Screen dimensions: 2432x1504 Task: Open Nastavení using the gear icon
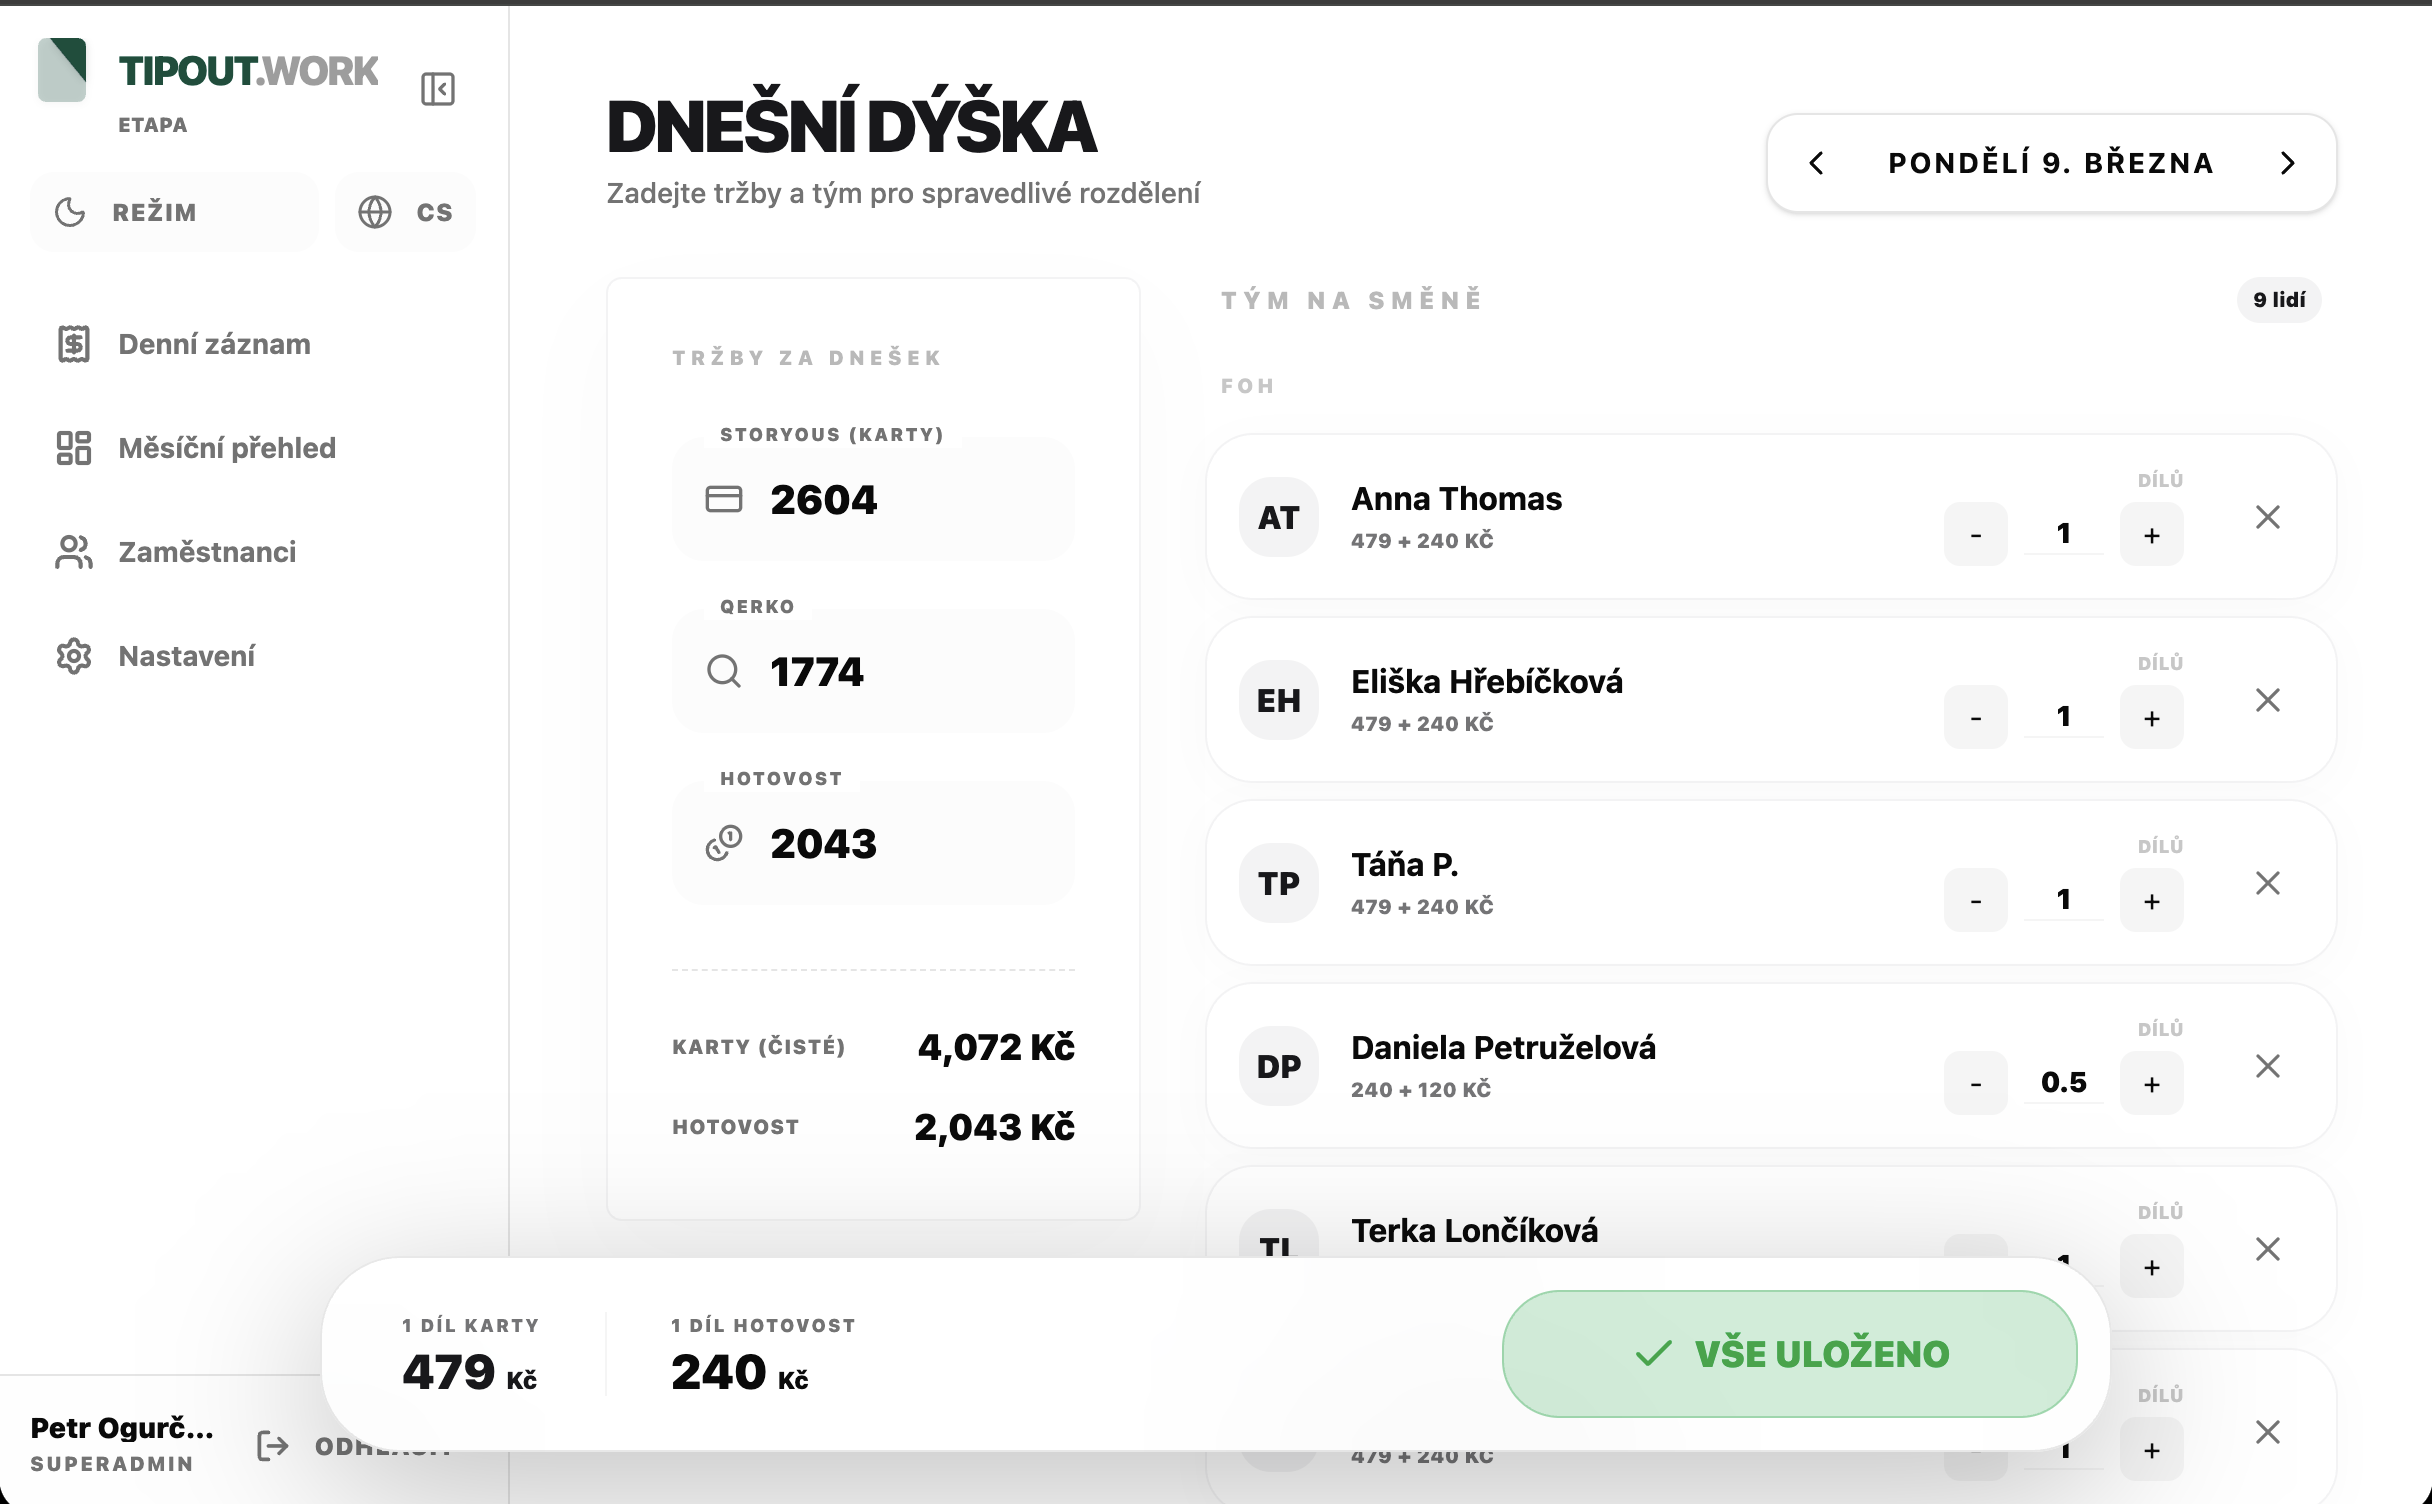(x=72, y=656)
